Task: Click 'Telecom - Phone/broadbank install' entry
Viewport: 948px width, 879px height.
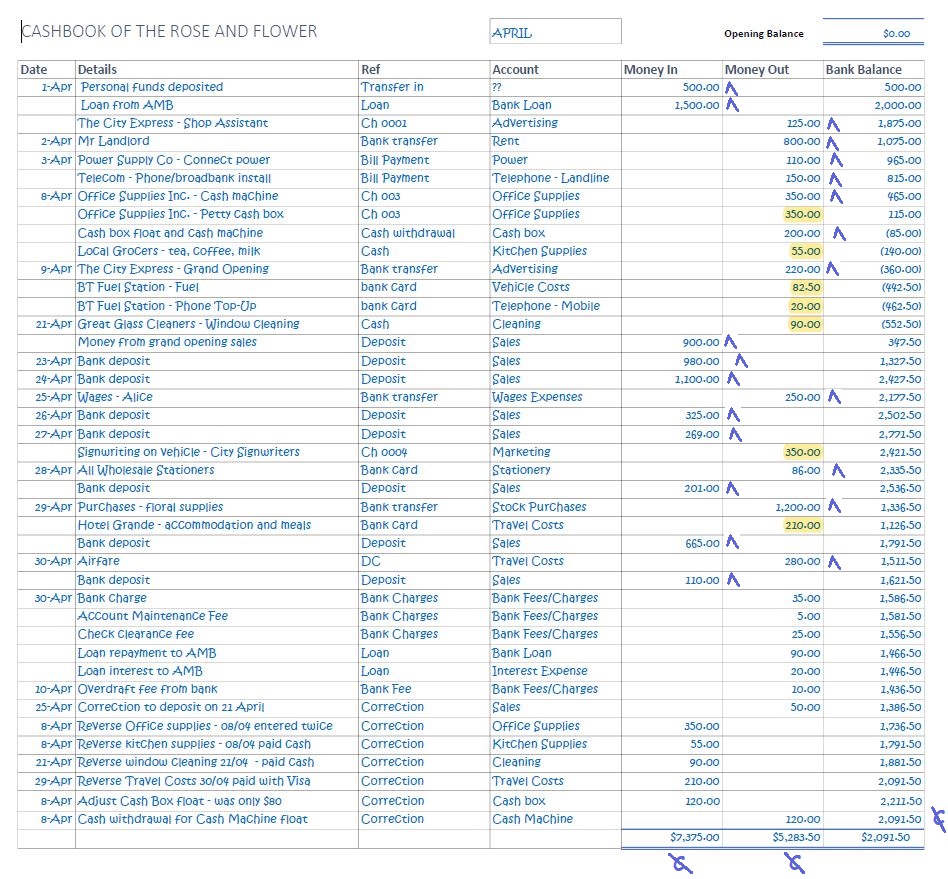Action: point(174,178)
